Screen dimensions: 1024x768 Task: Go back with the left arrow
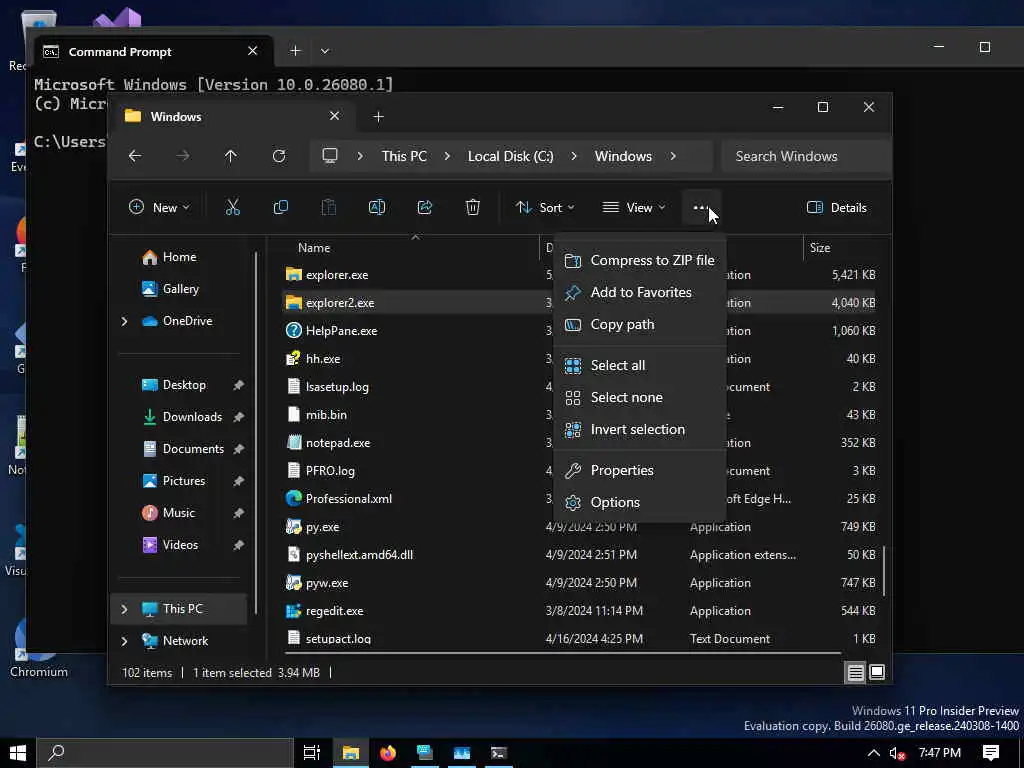point(135,156)
